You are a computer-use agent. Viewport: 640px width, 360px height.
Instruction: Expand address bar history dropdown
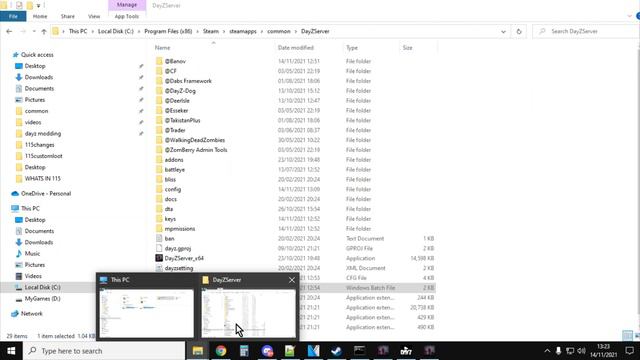(x=503, y=31)
